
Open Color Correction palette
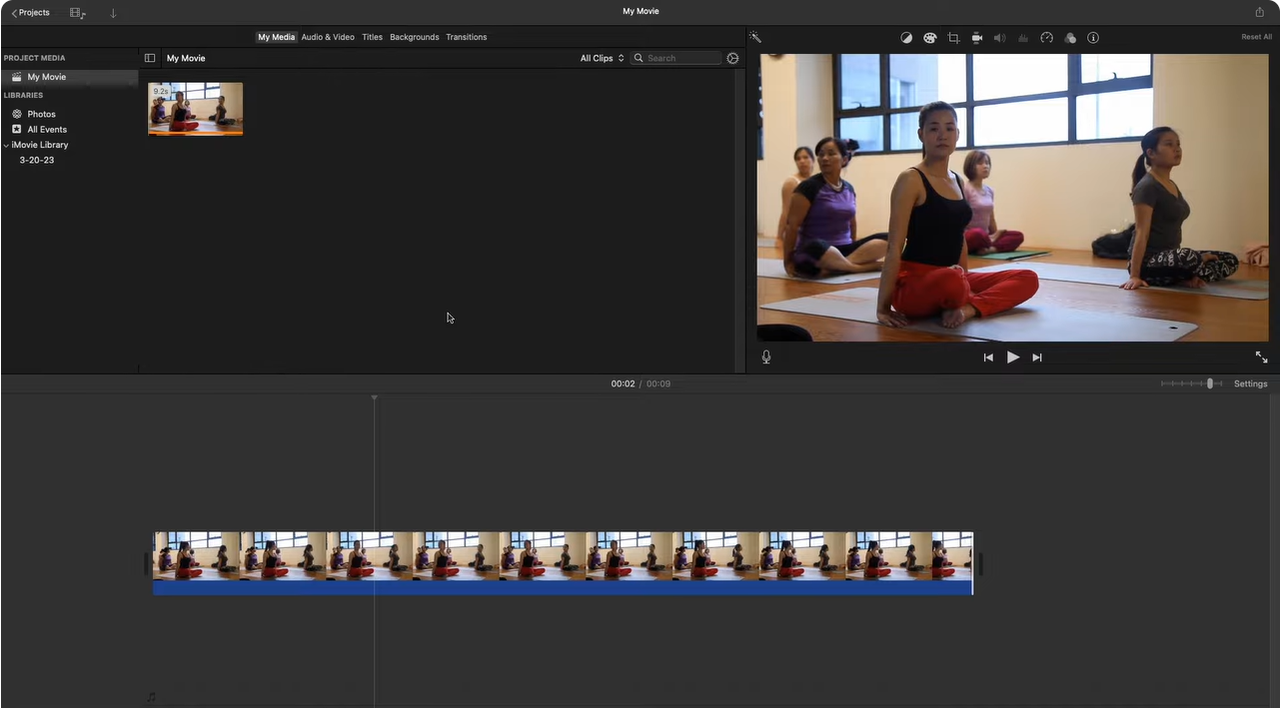(x=929, y=38)
